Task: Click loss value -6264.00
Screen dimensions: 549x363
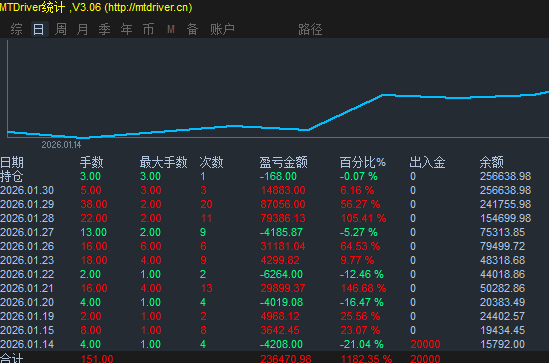Action: coord(281,274)
